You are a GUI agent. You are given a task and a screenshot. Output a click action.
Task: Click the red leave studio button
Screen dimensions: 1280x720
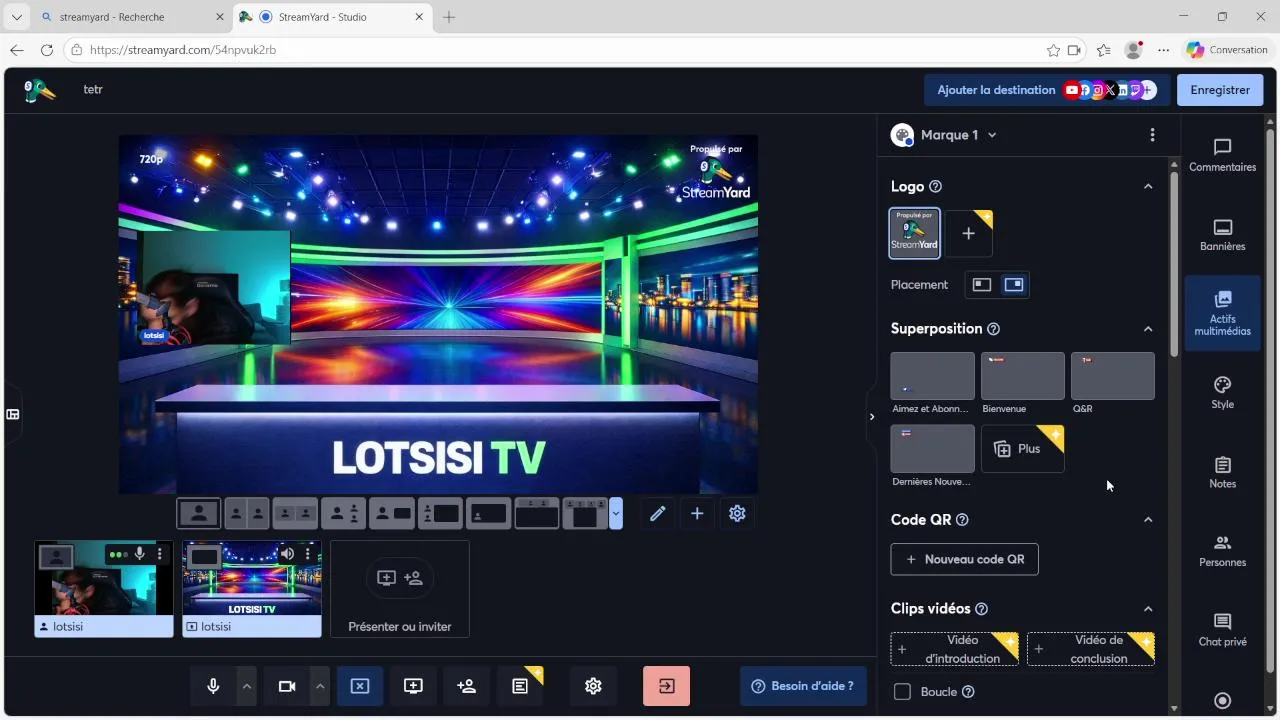pos(666,686)
